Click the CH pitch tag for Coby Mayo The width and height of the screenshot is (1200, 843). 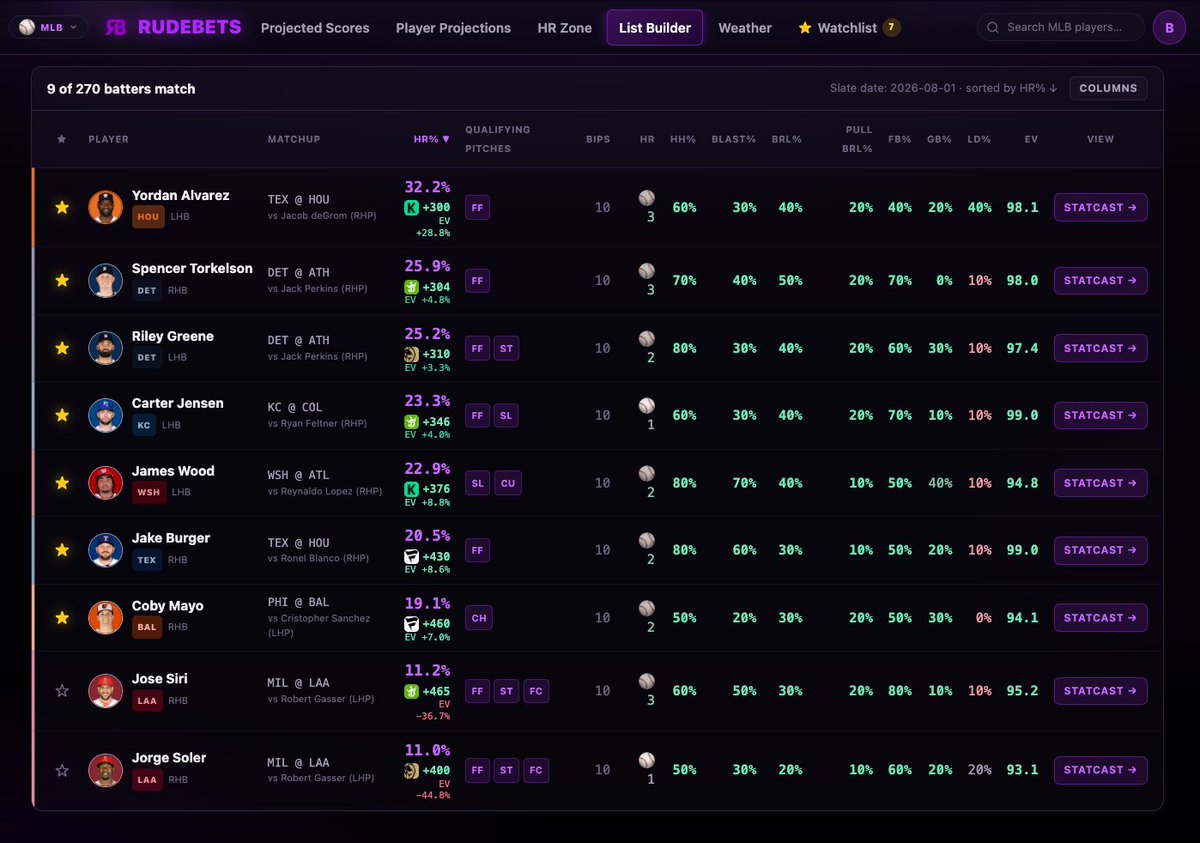(479, 618)
